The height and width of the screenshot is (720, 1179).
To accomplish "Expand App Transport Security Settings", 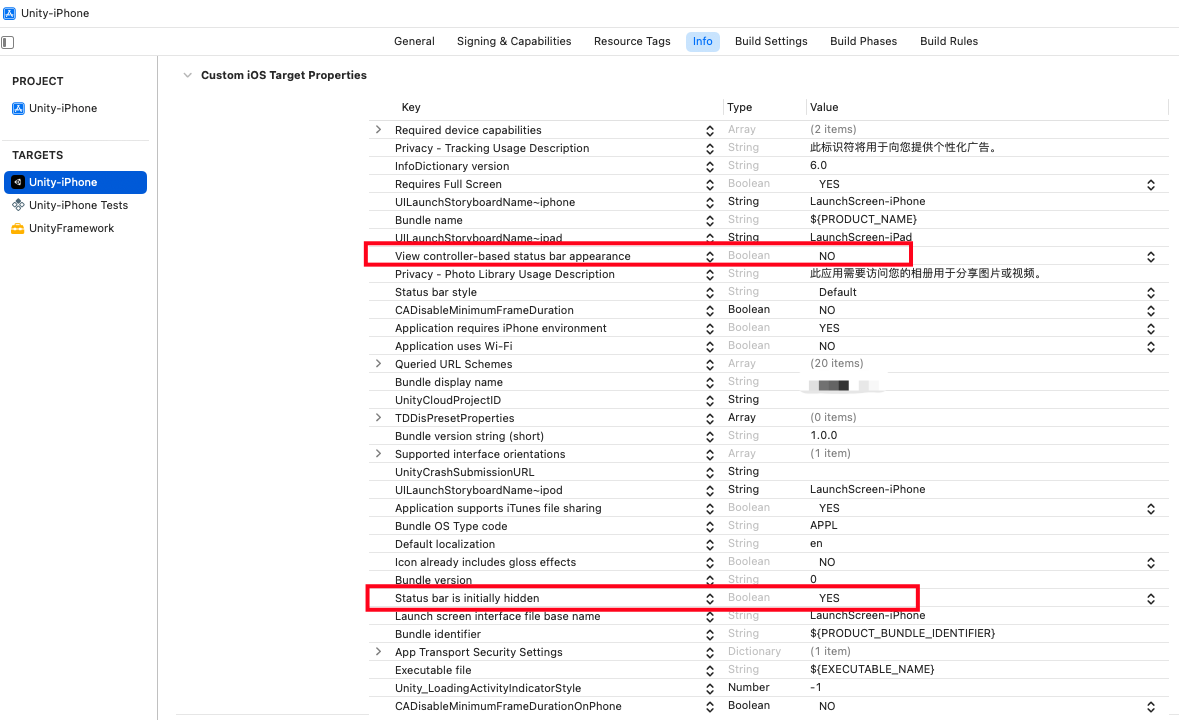I will click(x=378, y=652).
